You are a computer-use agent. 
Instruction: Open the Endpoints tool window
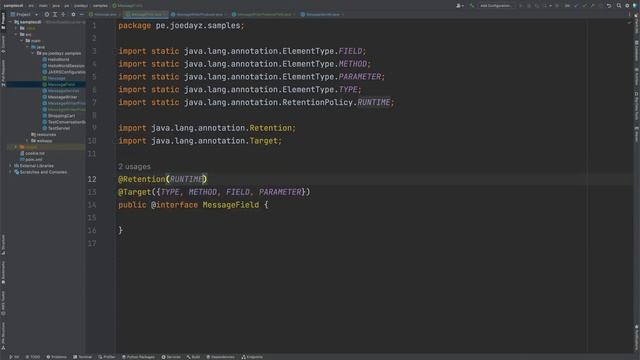coord(252,357)
